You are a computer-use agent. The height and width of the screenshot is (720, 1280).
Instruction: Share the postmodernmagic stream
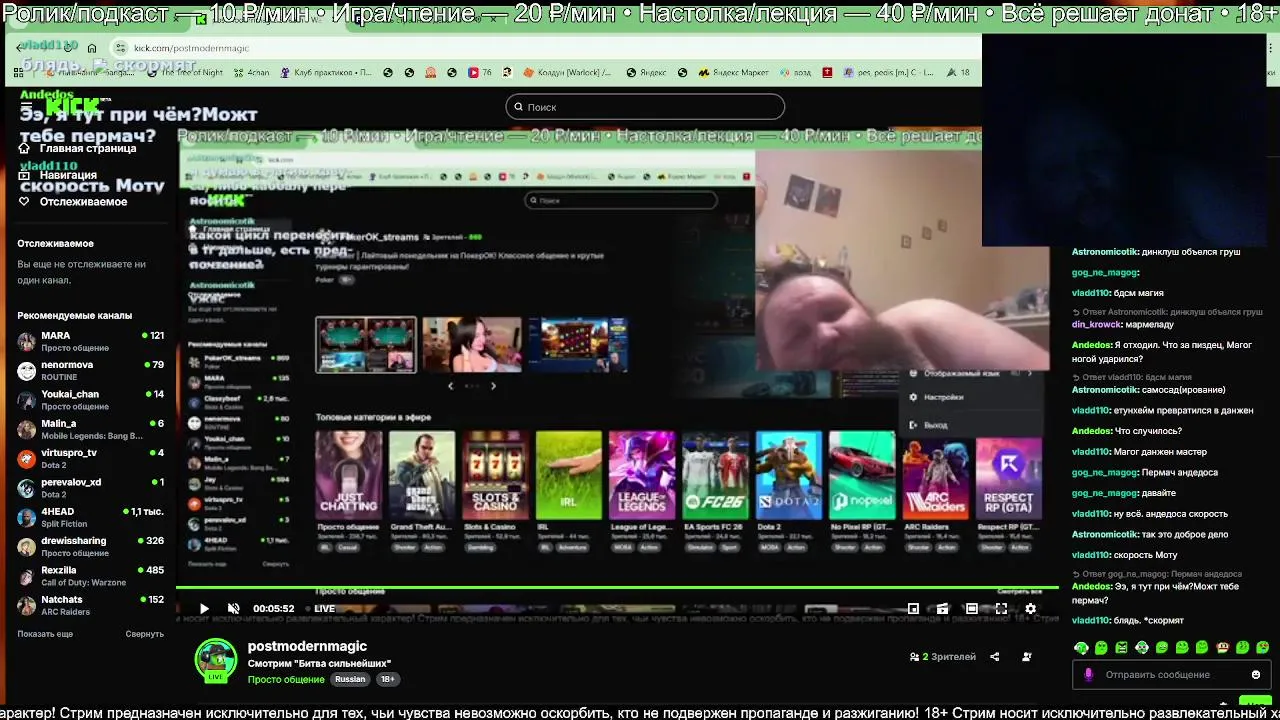pos(994,657)
